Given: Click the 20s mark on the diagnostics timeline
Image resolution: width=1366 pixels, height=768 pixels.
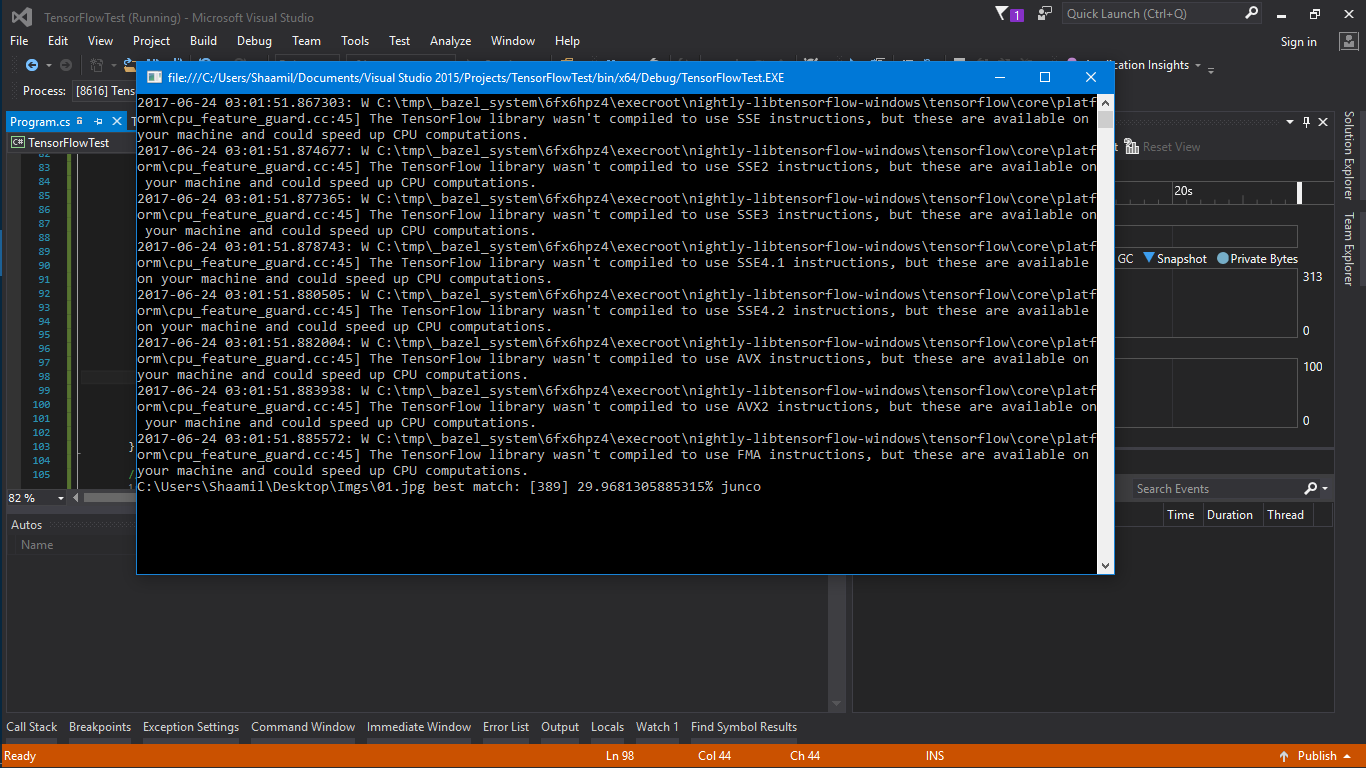Looking at the screenshot, I should [1183, 191].
